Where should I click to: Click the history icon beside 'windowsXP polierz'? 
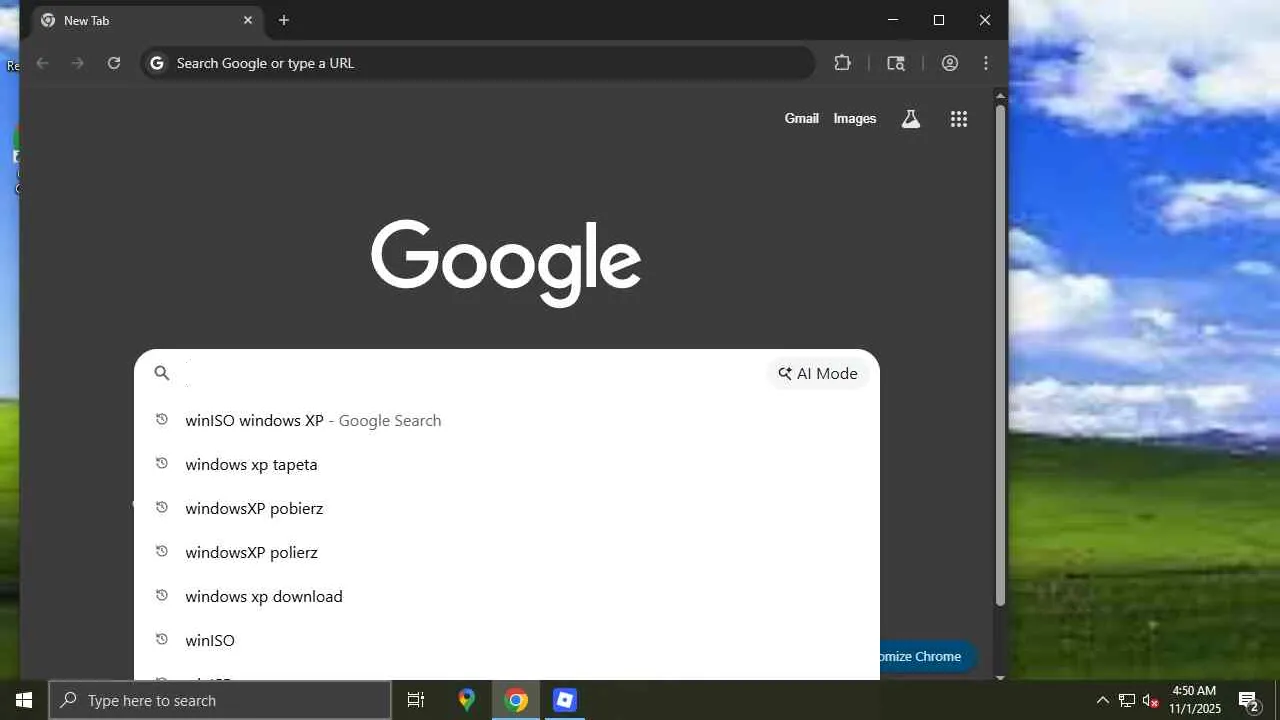162,552
